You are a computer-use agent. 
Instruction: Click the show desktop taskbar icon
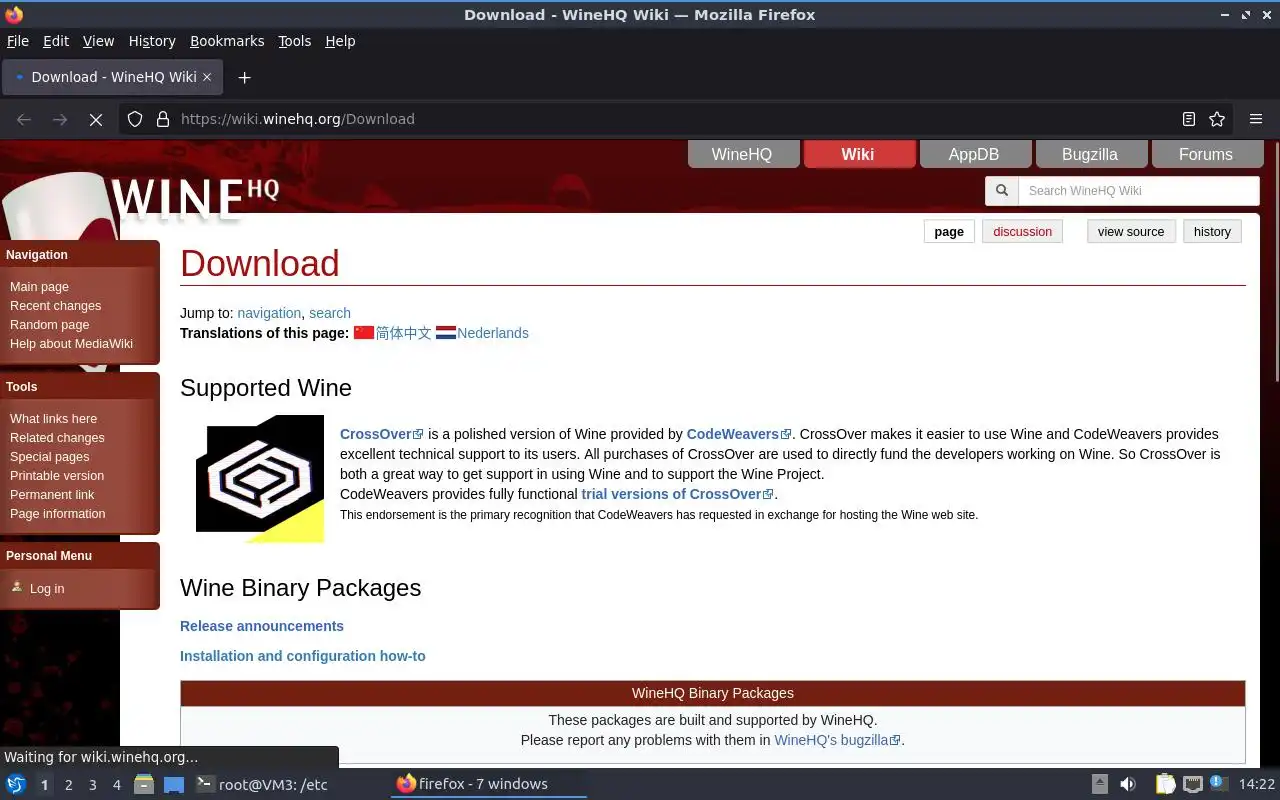point(174,784)
